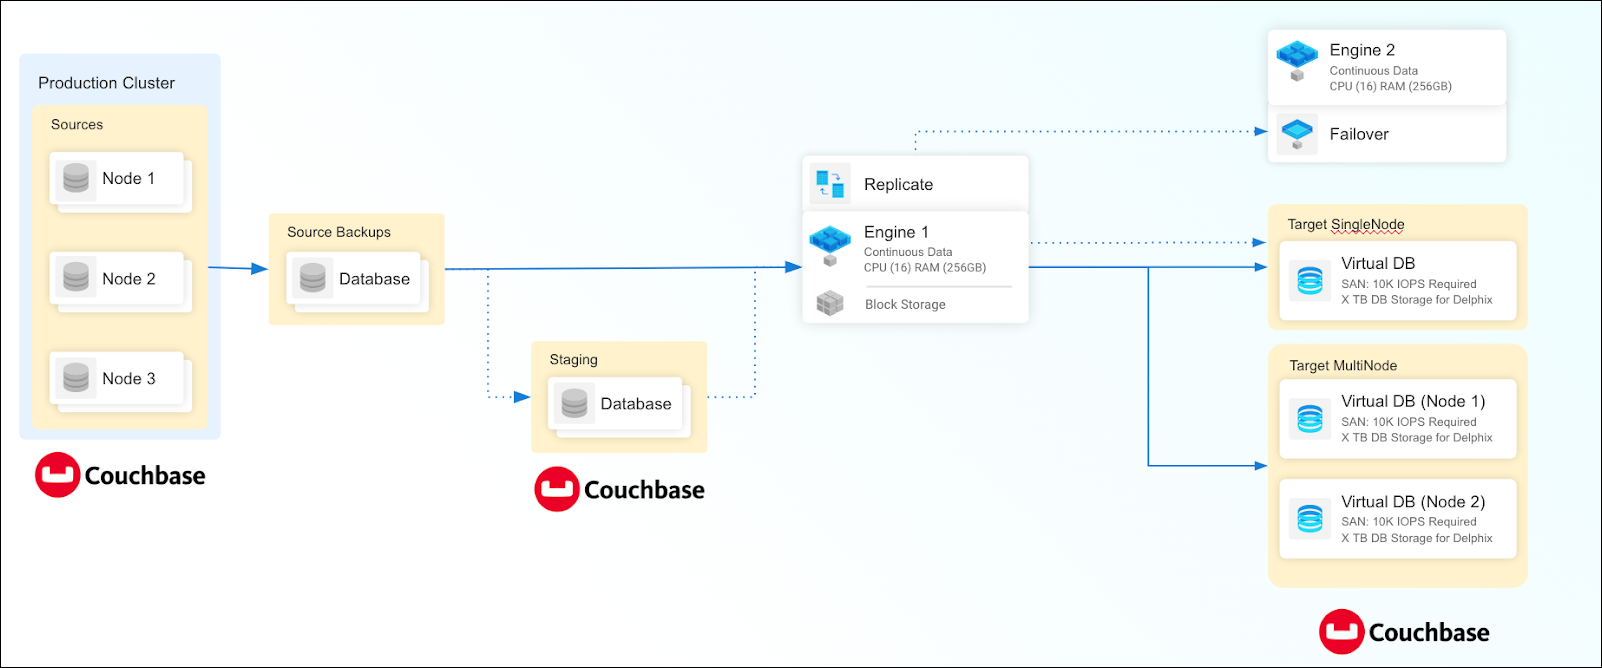Screen dimensions: 1602x668
Task: Select the Staging database icon
Action: [x=574, y=403]
